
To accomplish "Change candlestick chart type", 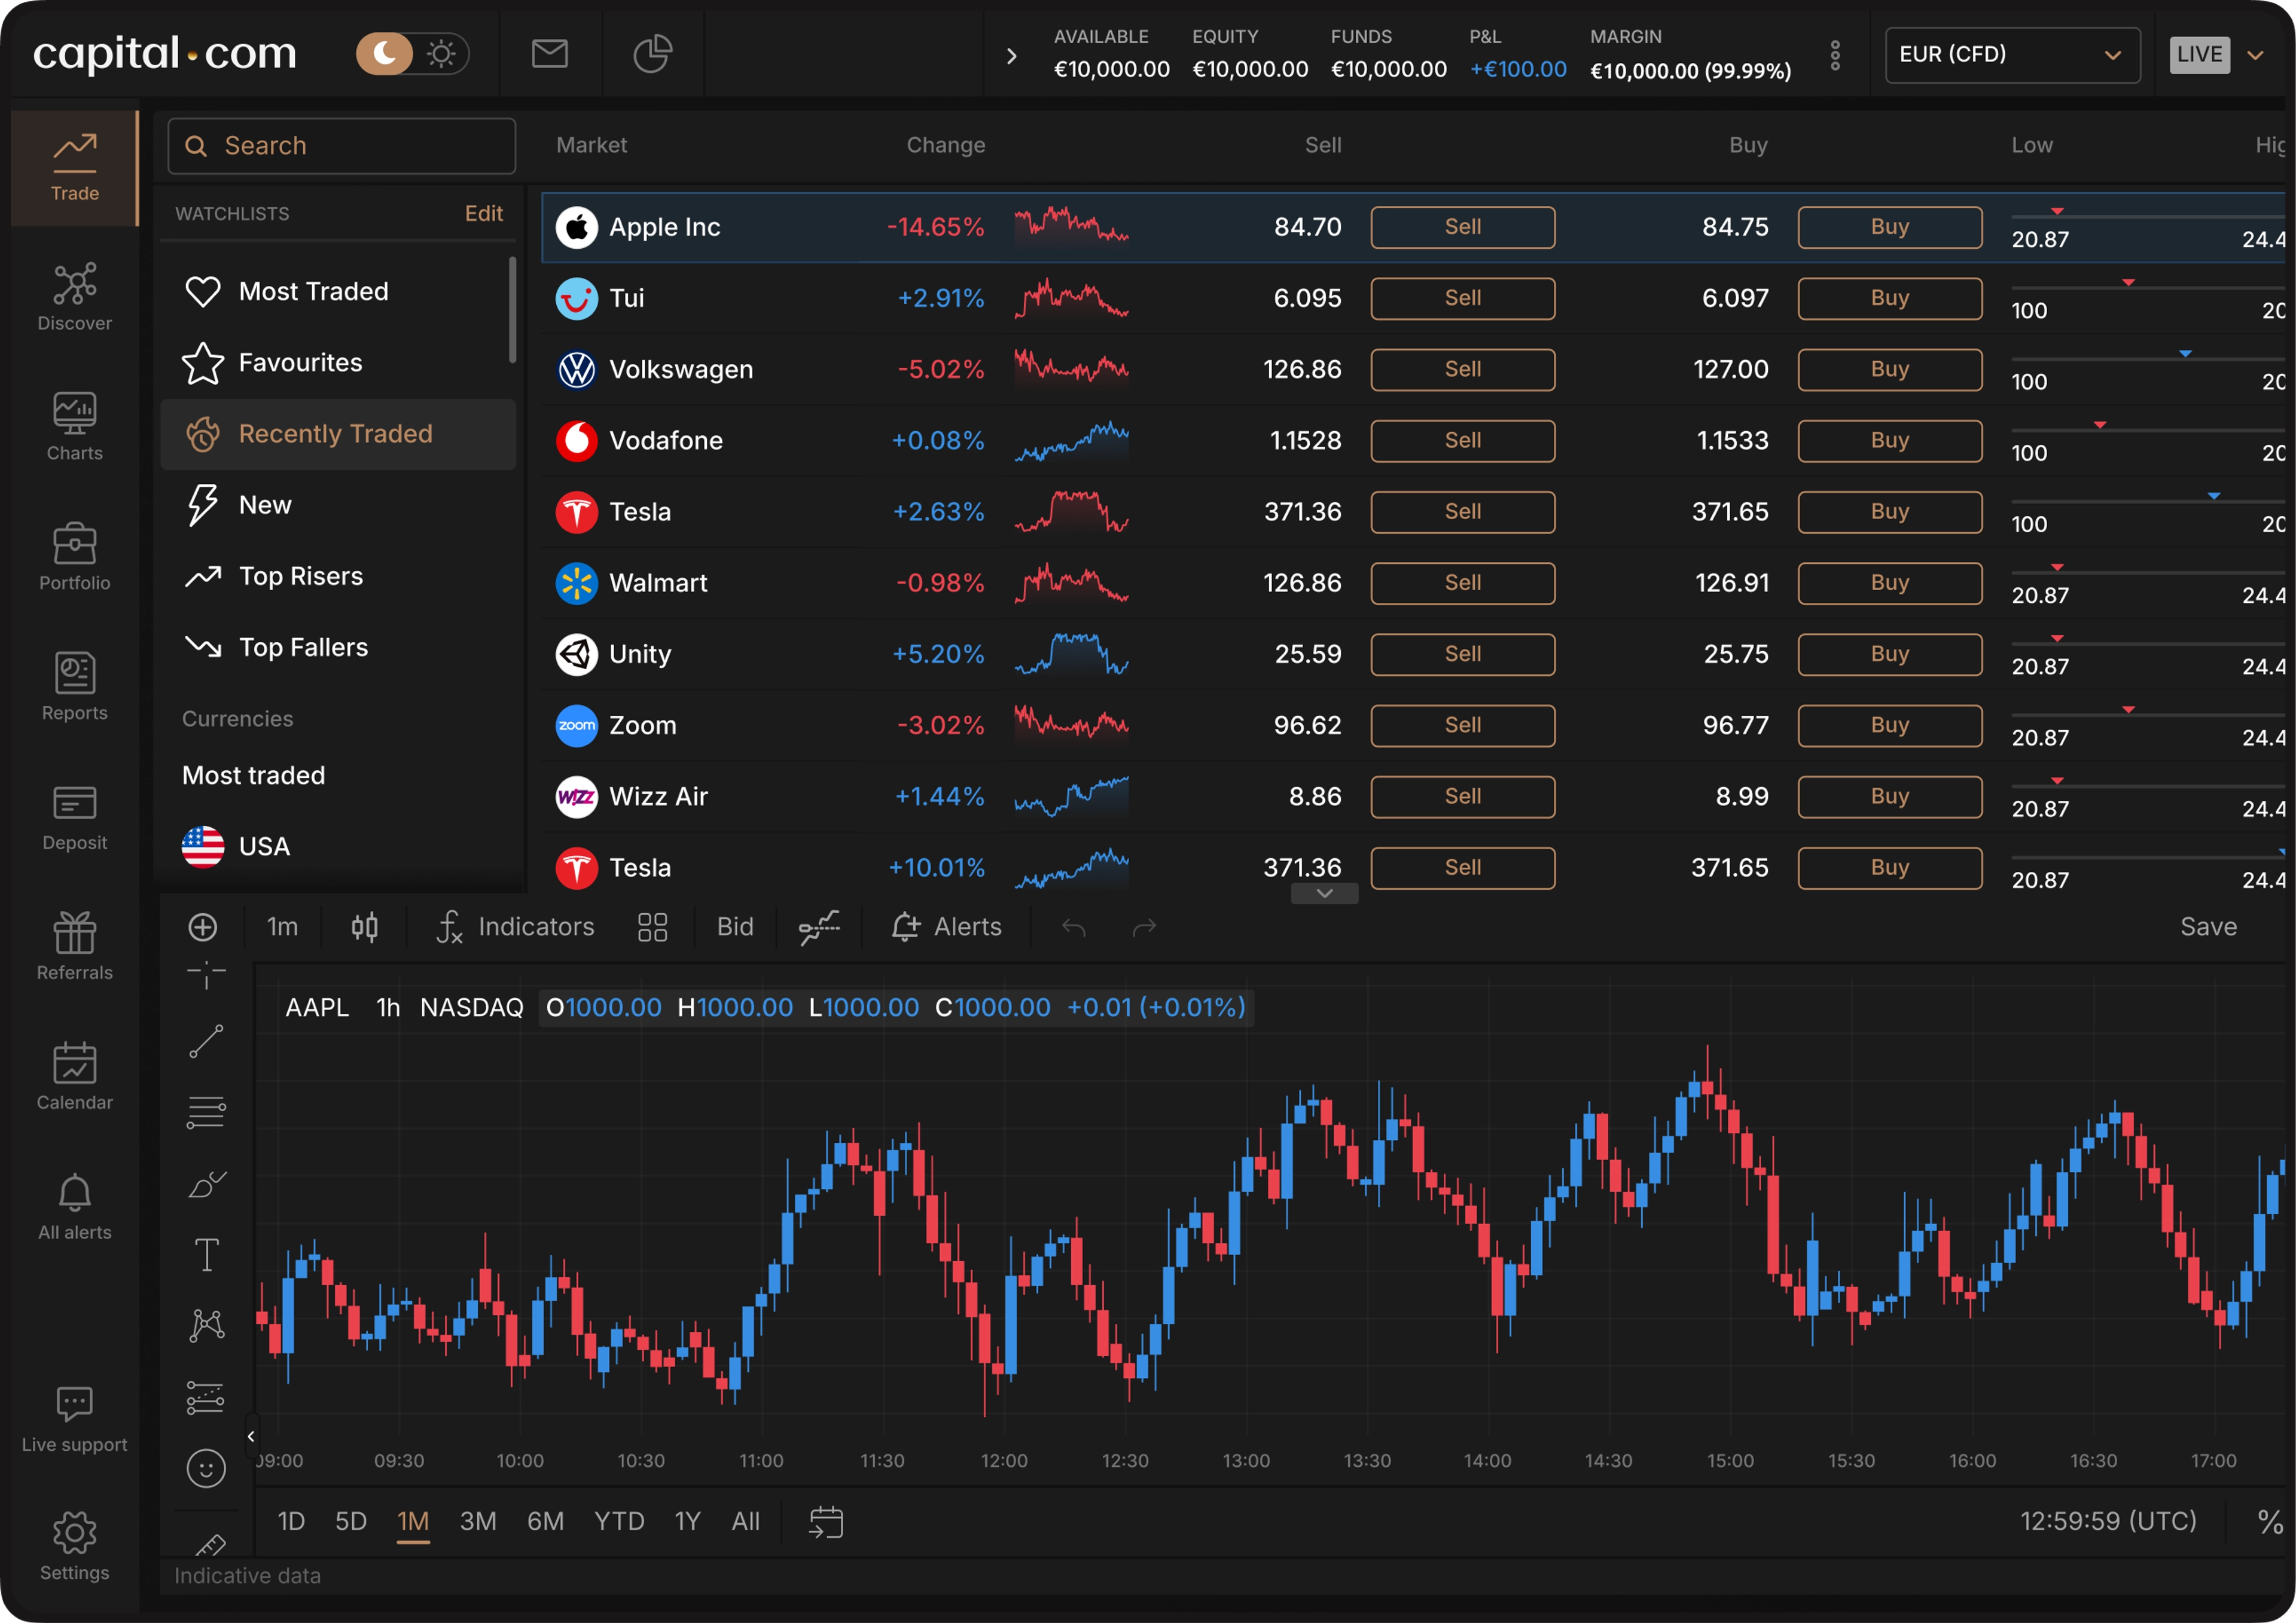I will click(x=364, y=927).
